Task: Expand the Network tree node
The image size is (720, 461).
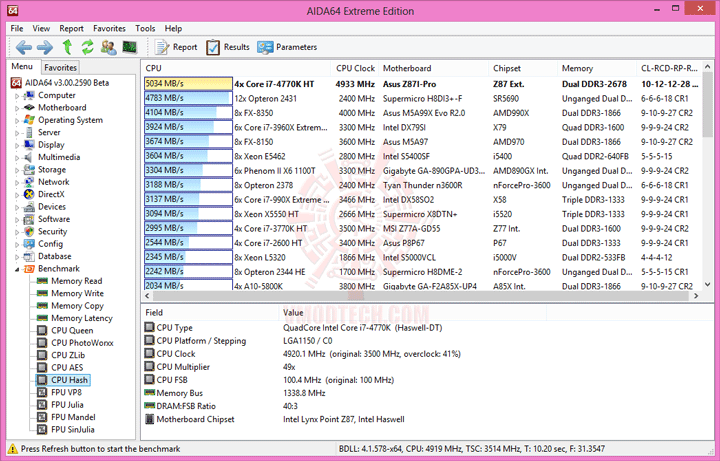Action: click(x=17, y=183)
